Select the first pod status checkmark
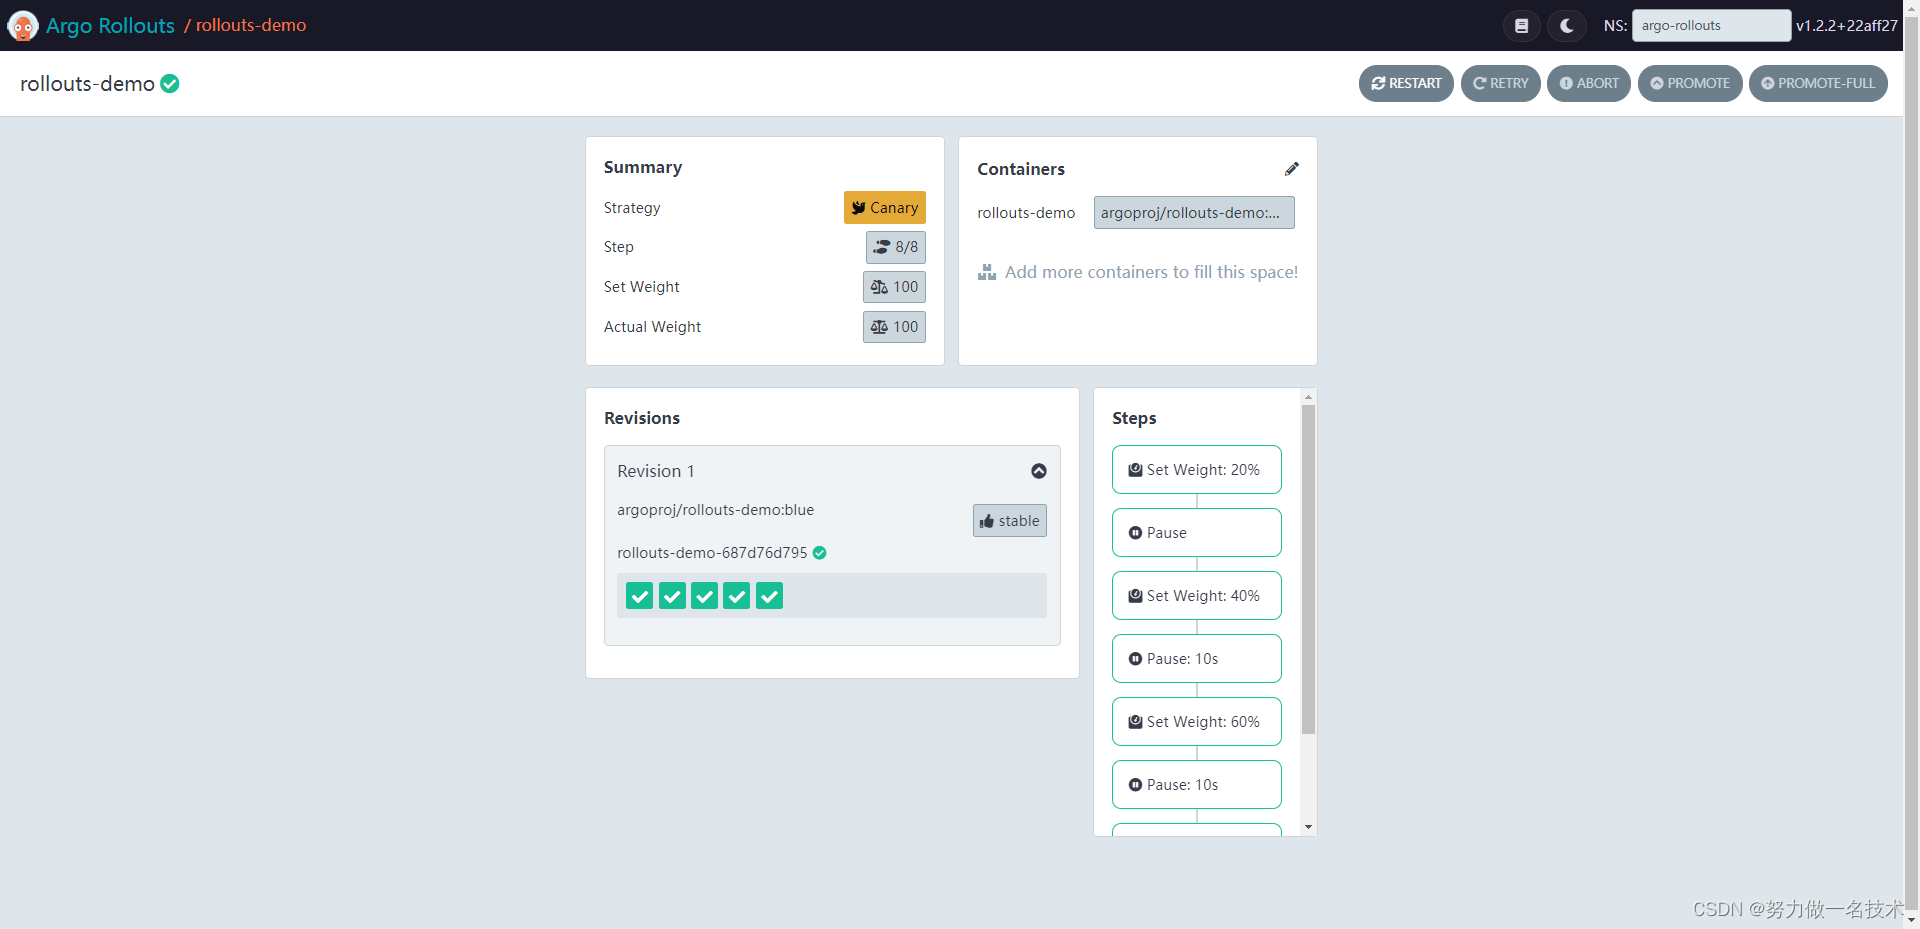1920x929 pixels. pyautogui.click(x=640, y=596)
